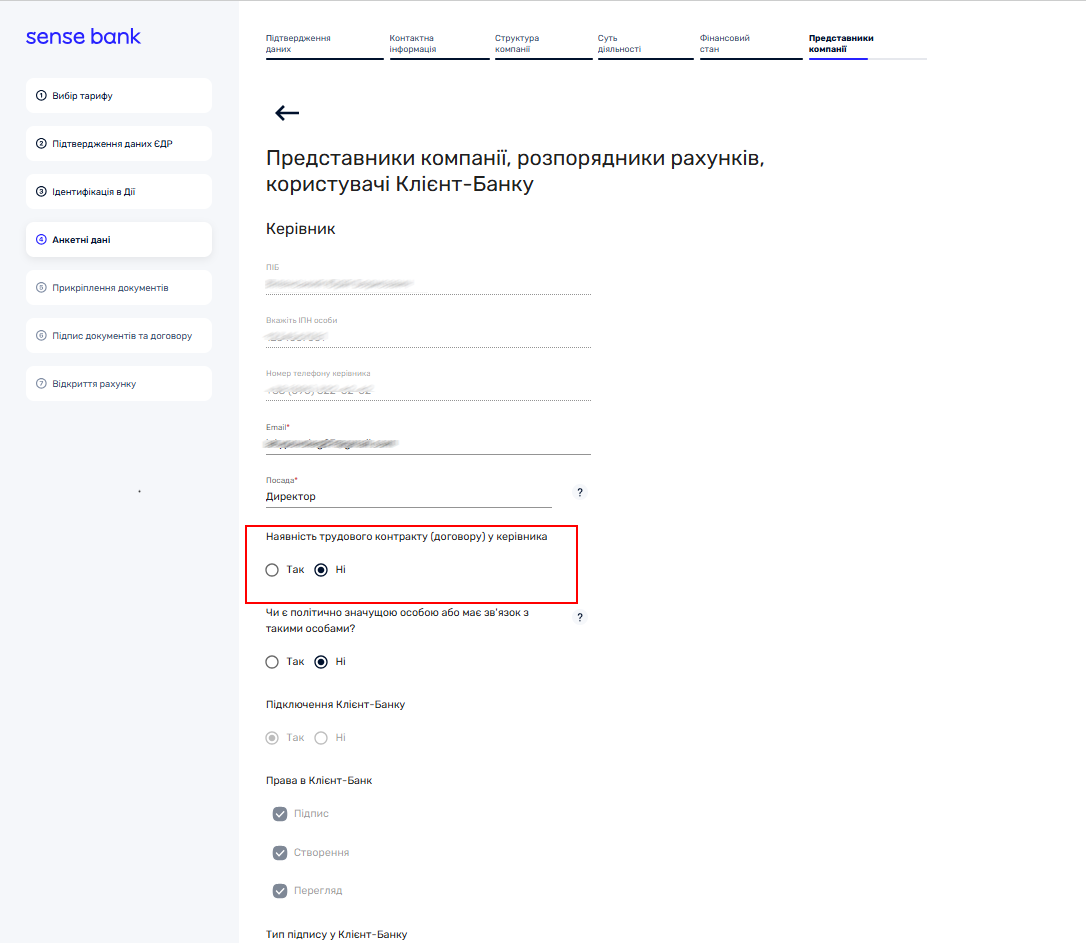Choose Так for politically exposed person
The image size is (1086, 943).
(x=272, y=662)
